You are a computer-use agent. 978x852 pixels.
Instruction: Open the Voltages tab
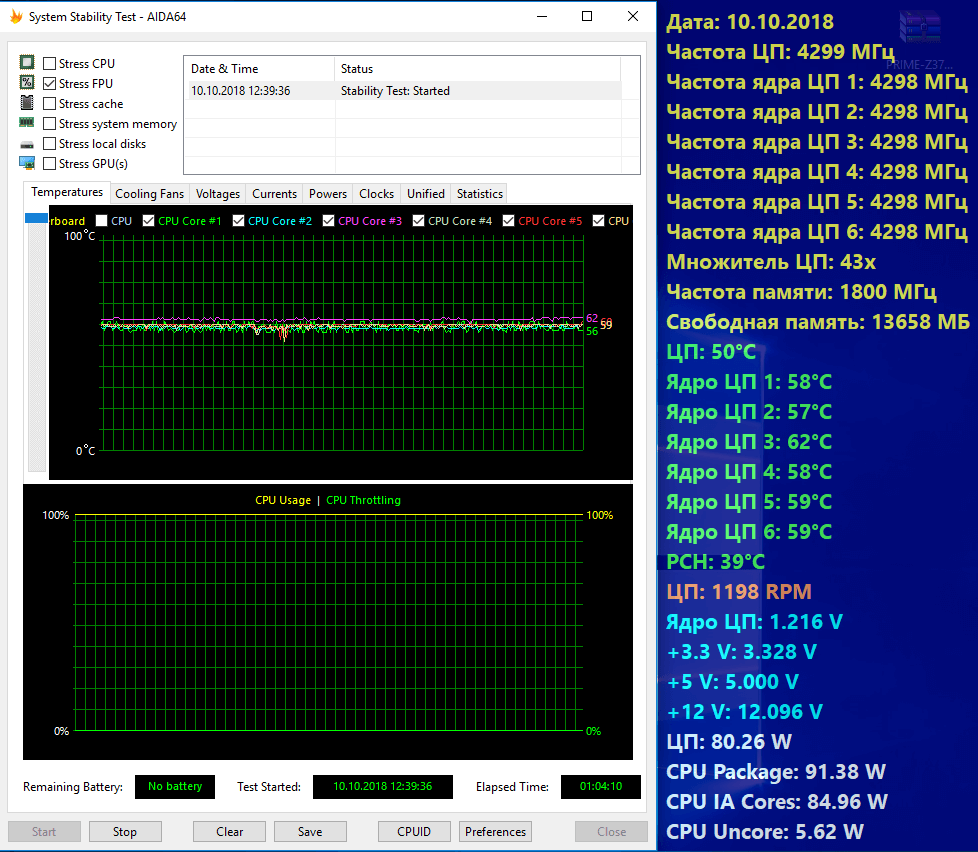tap(218, 194)
